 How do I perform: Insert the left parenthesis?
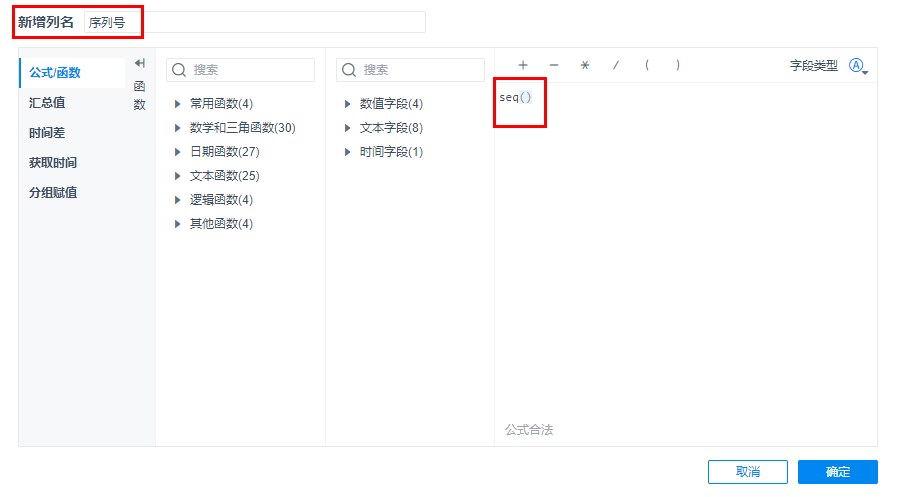(x=647, y=65)
